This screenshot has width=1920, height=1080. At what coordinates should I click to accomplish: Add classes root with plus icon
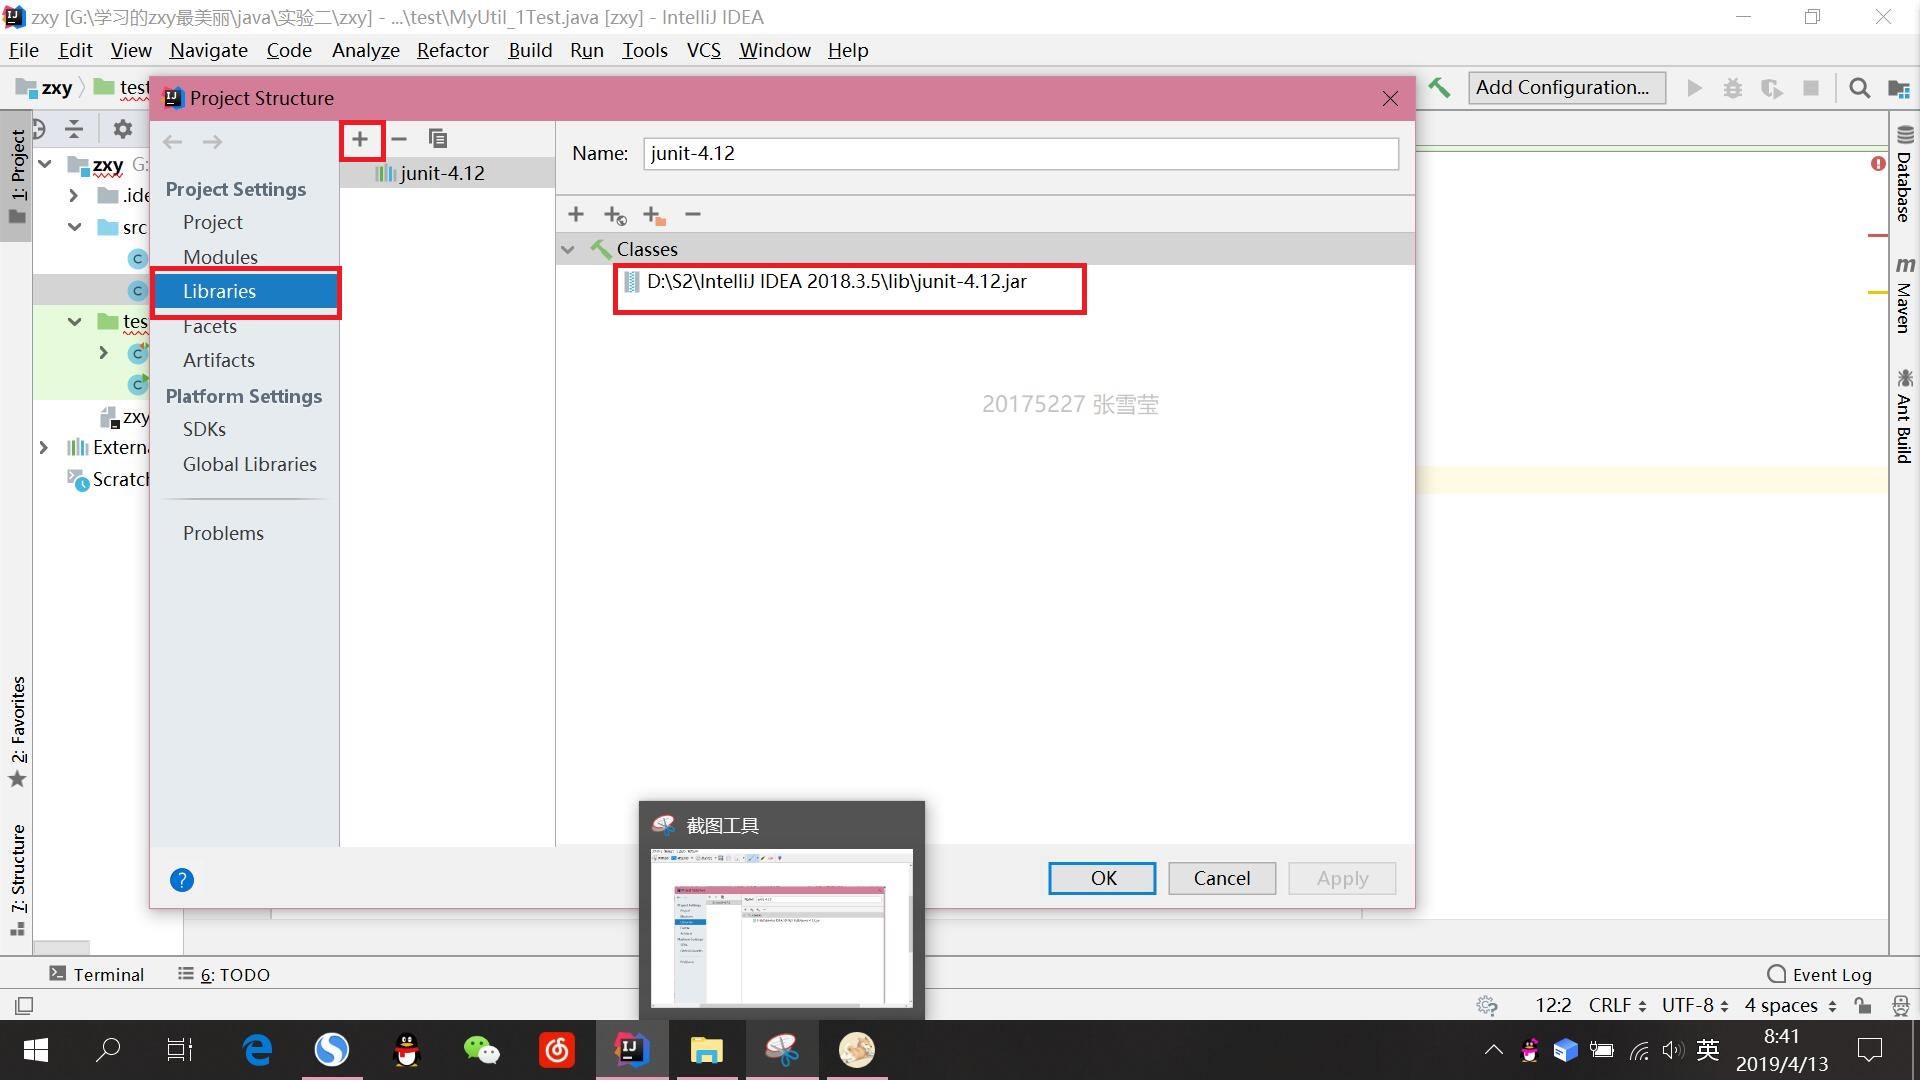576,214
